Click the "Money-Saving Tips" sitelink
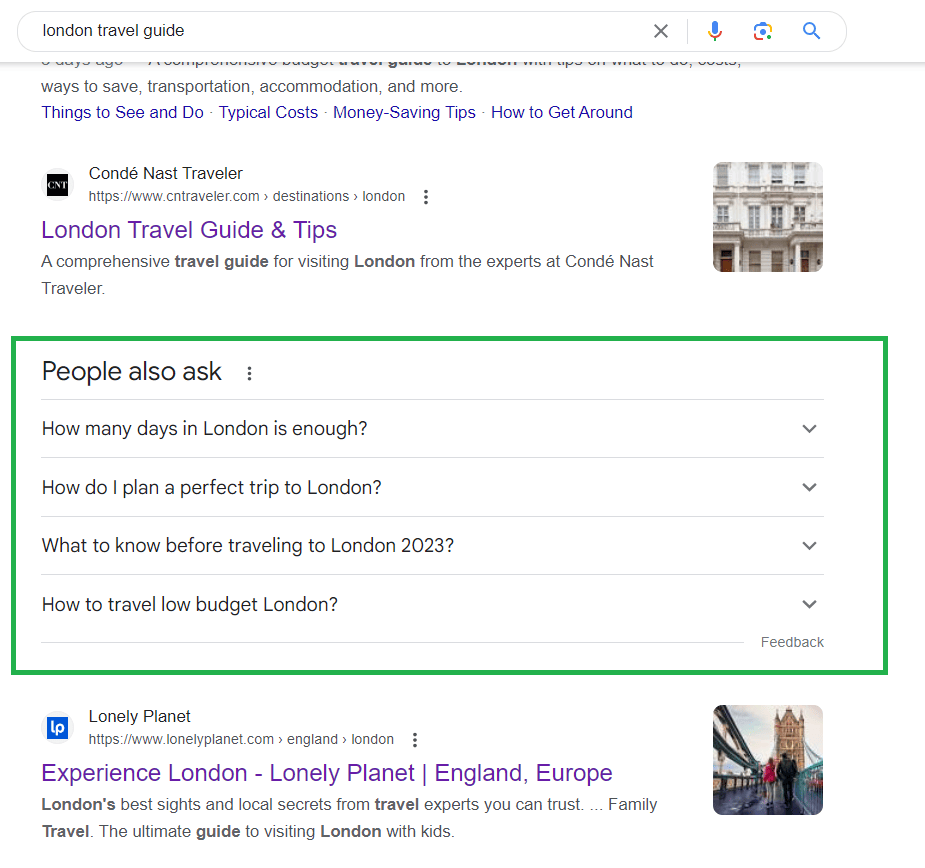 (x=404, y=112)
